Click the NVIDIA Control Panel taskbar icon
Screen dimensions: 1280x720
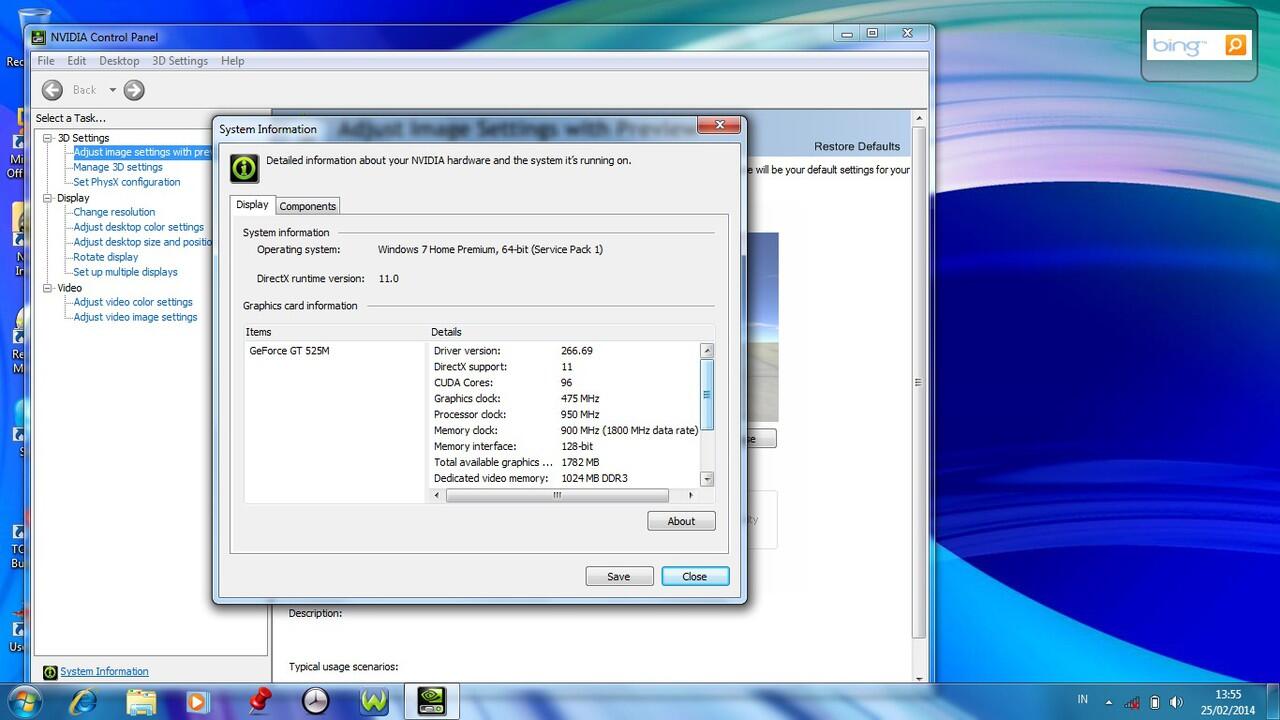tap(431, 701)
